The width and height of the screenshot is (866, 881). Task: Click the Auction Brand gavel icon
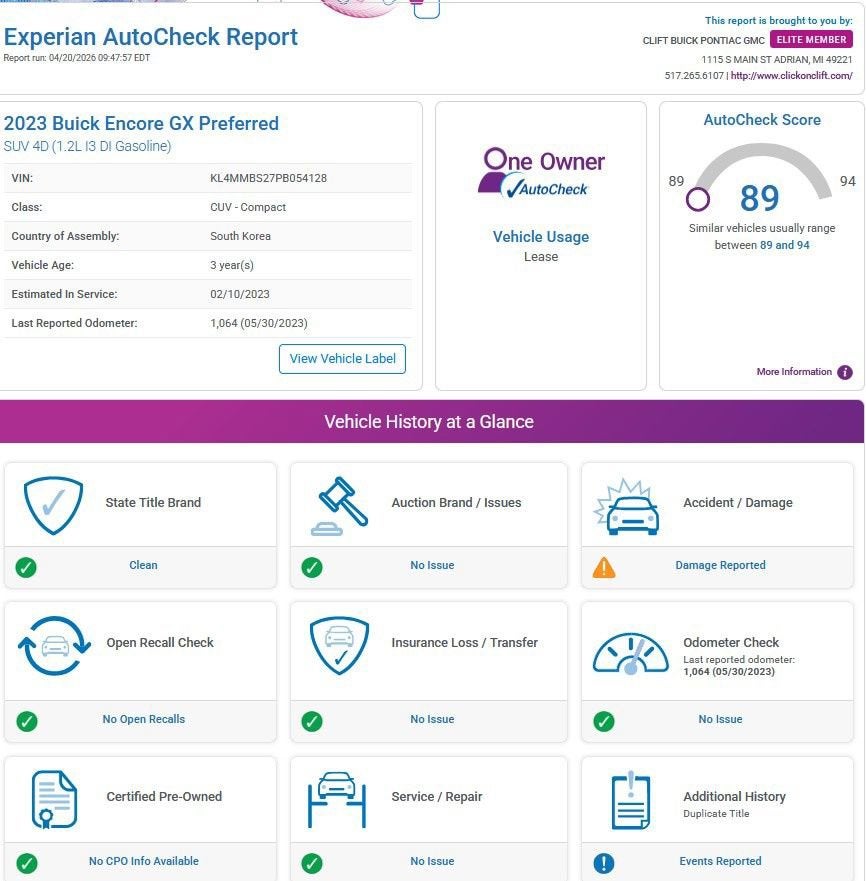tap(338, 505)
